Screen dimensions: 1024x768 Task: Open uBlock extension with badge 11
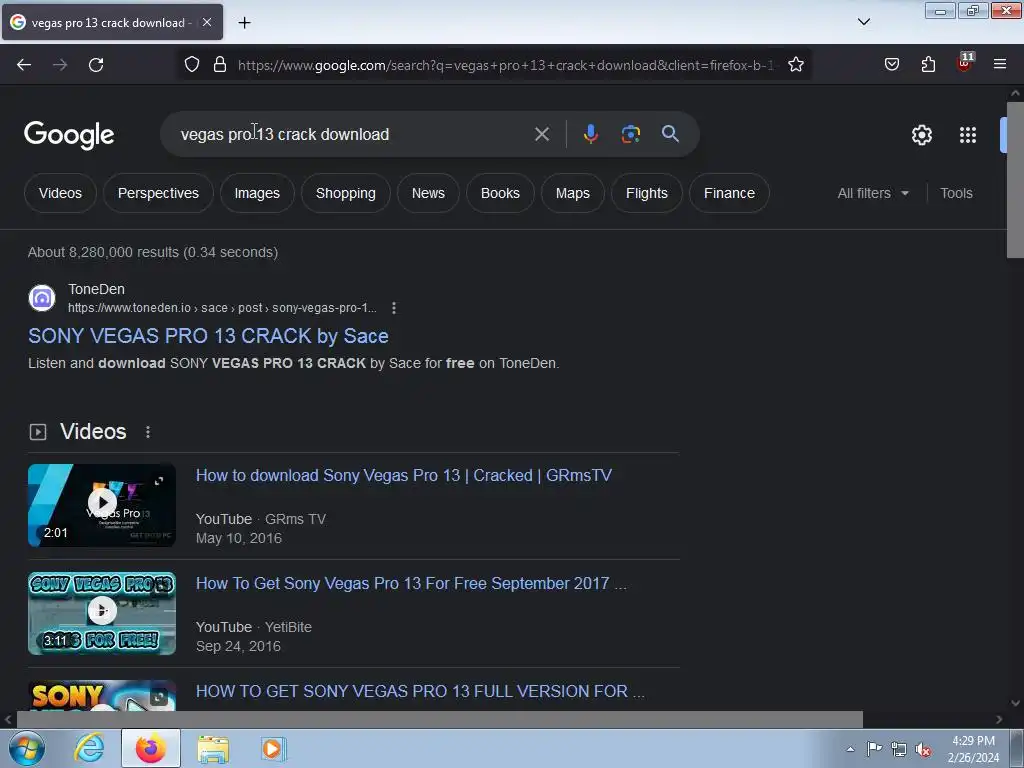pyautogui.click(x=965, y=63)
